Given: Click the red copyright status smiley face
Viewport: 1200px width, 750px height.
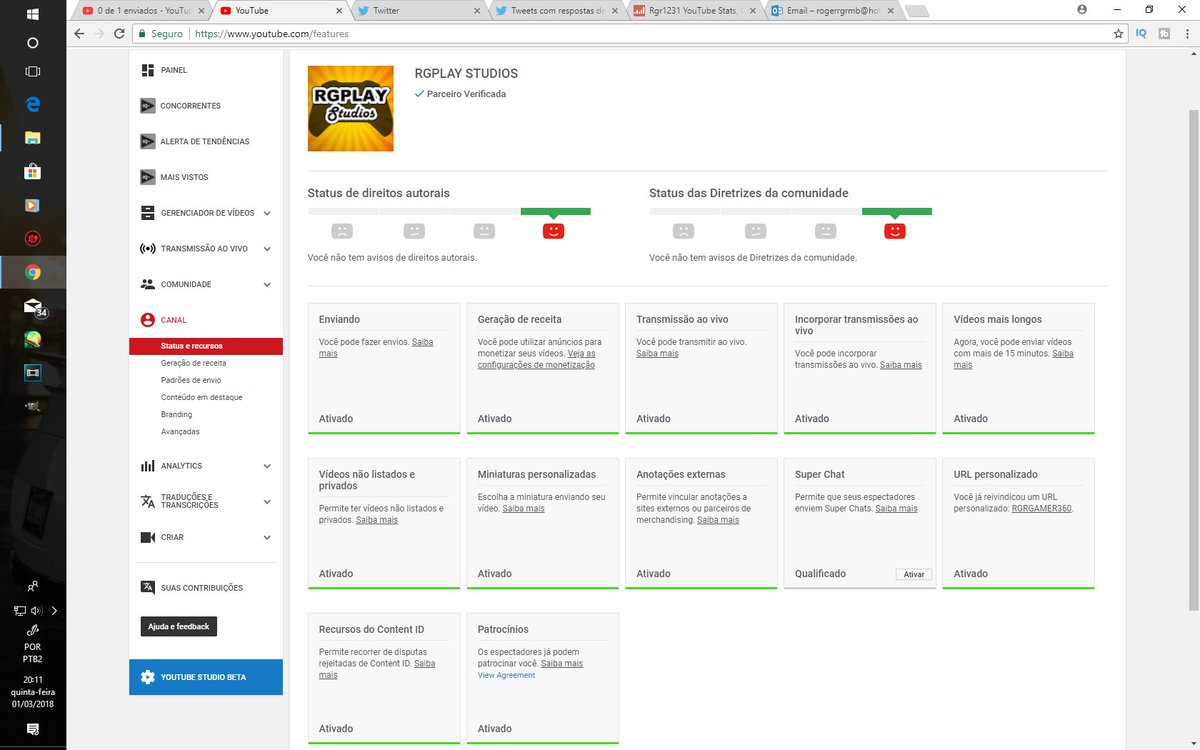Looking at the screenshot, I should [x=553, y=231].
